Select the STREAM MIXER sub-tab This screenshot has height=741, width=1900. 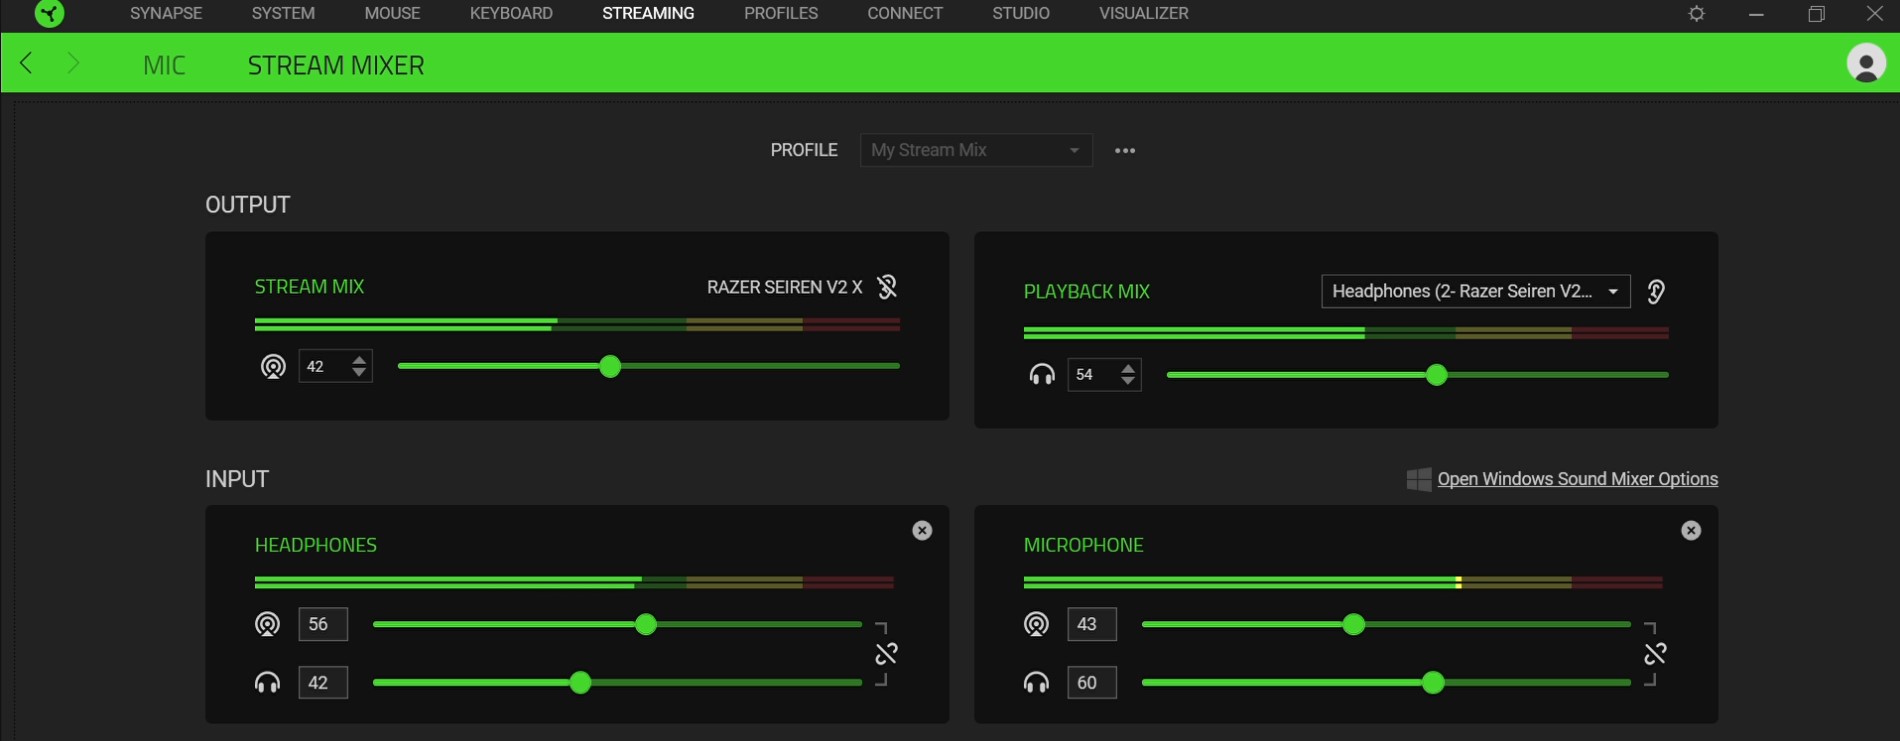click(336, 65)
